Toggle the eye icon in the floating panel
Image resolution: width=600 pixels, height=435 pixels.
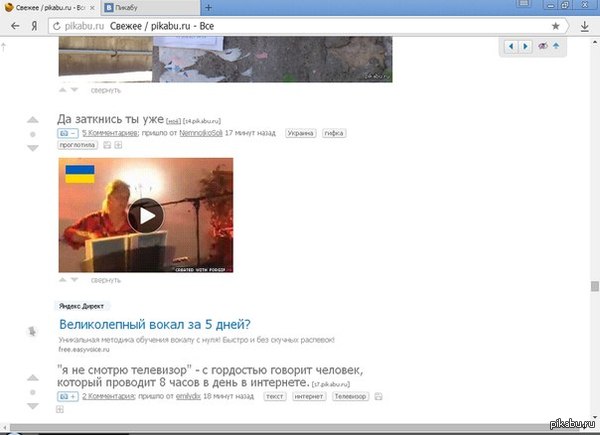click(543, 46)
